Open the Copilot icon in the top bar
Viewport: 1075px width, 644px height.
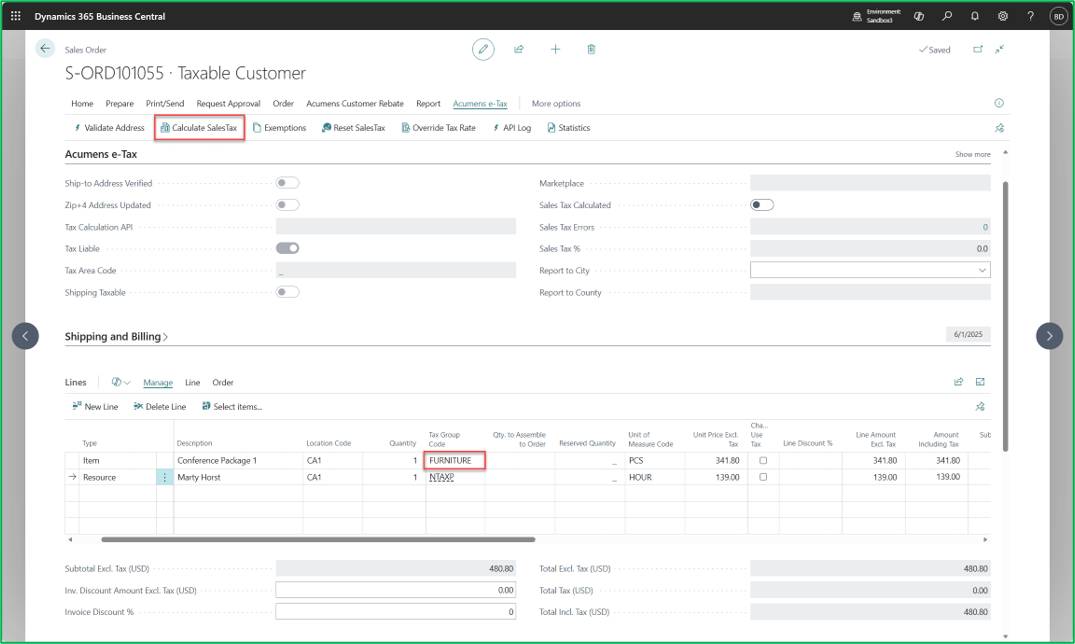click(919, 16)
